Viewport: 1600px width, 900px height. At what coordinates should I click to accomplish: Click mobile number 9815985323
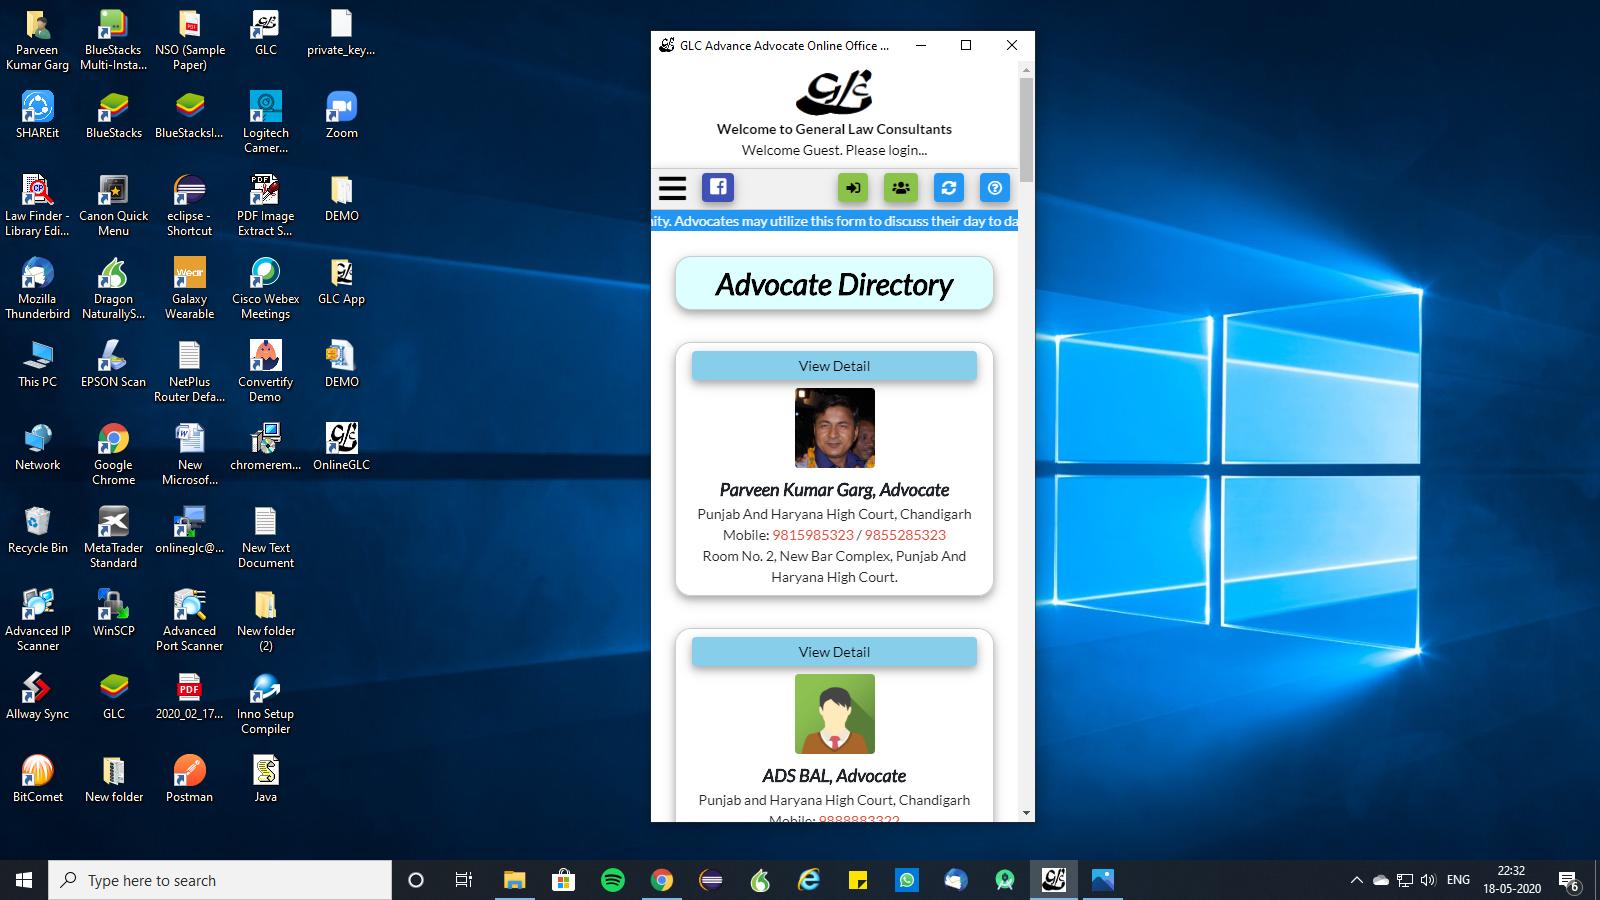[813, 535]
